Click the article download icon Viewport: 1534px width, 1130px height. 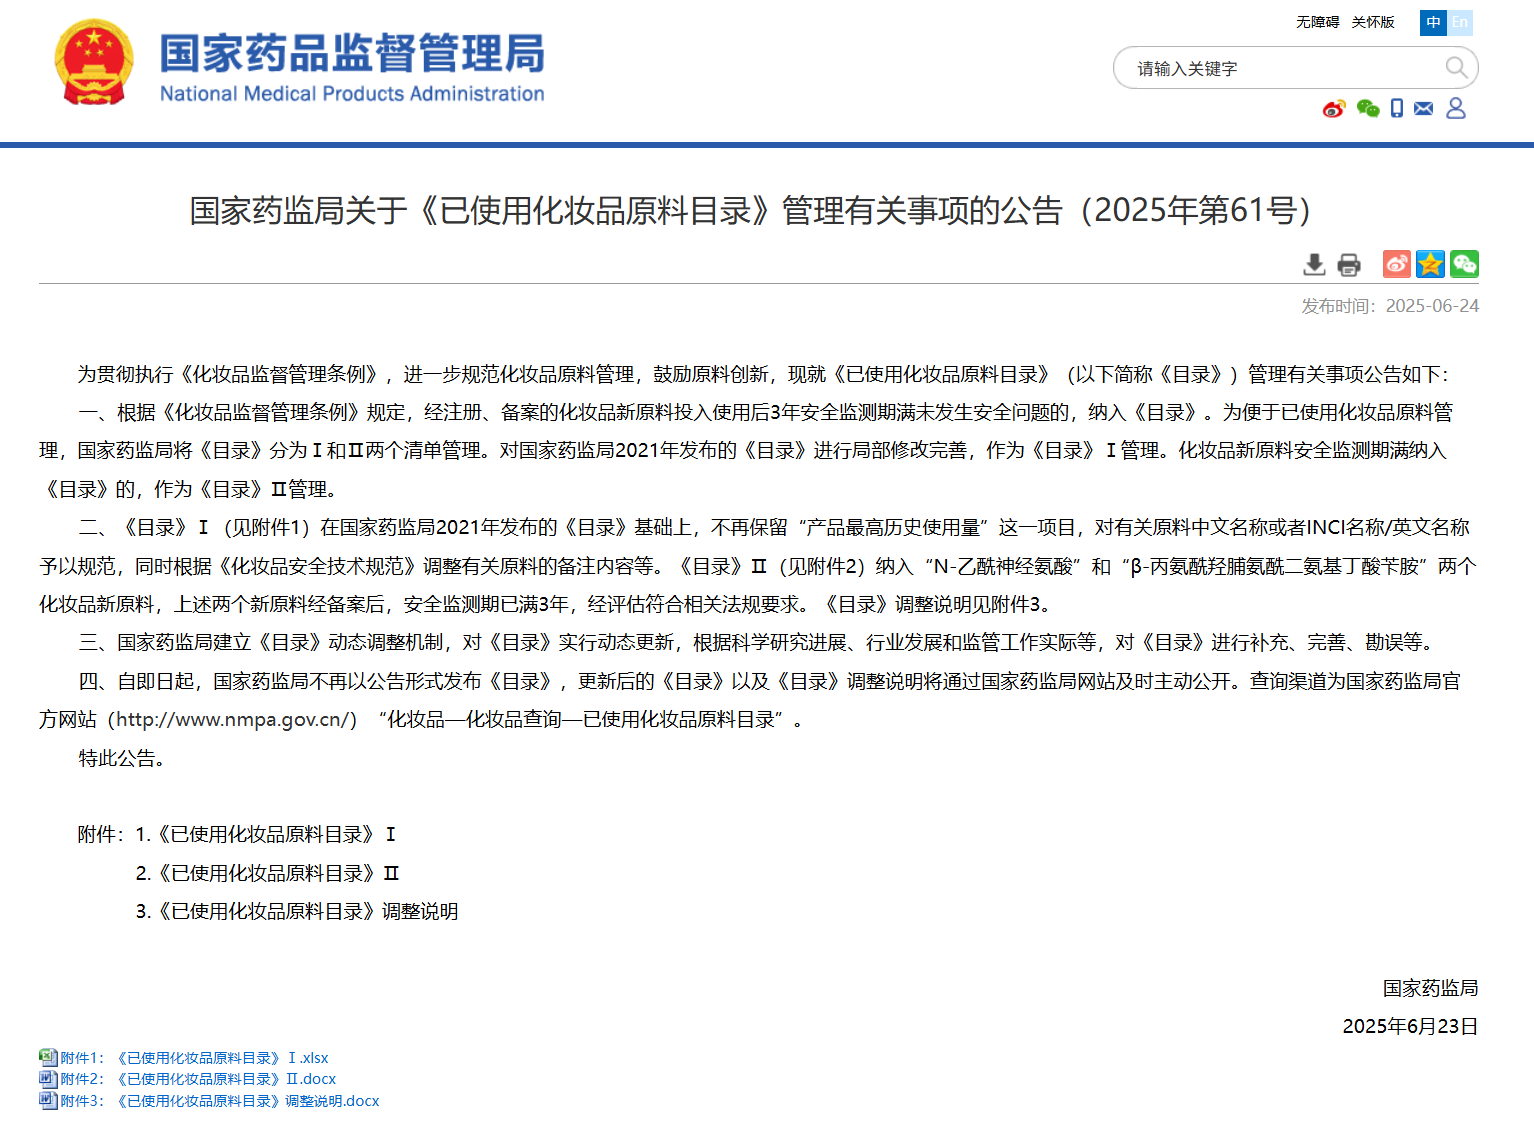(x=1313, y=264)
